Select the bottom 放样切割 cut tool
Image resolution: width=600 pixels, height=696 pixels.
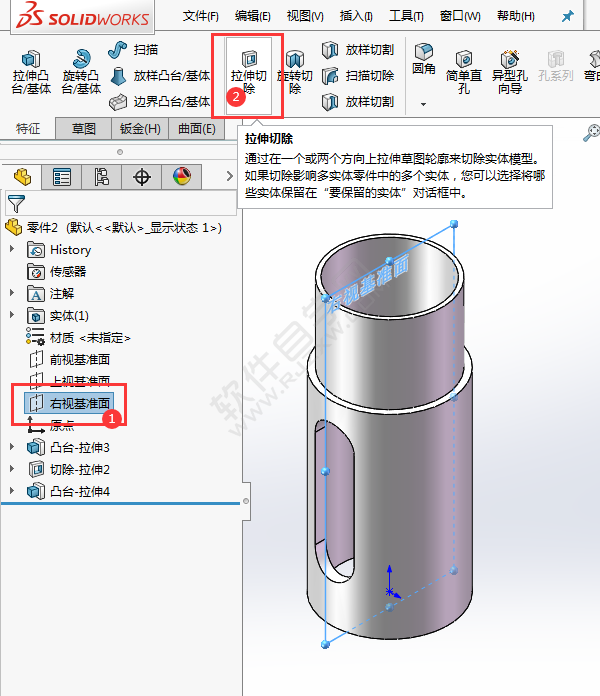358,102
